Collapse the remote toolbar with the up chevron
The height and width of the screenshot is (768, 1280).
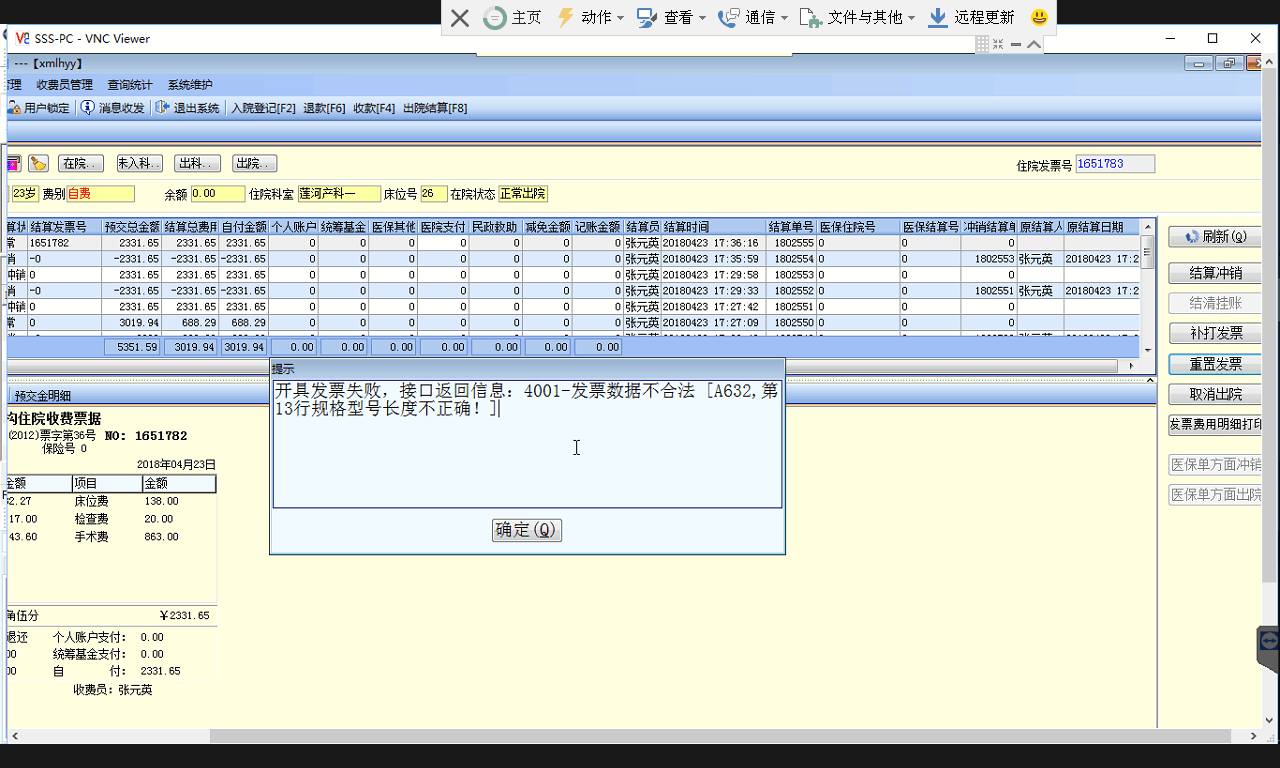pyautogui.click(x=1034, y=44)
